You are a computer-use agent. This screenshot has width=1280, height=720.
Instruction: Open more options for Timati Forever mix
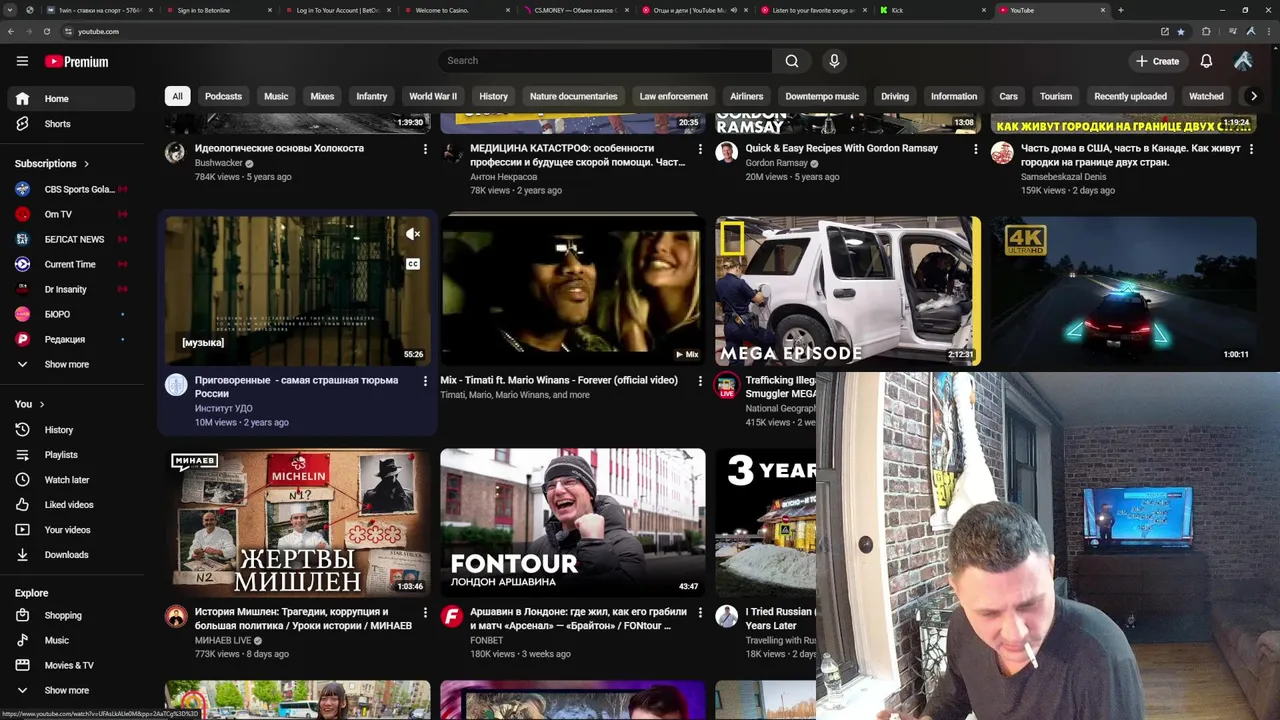(x=700, y=381)
